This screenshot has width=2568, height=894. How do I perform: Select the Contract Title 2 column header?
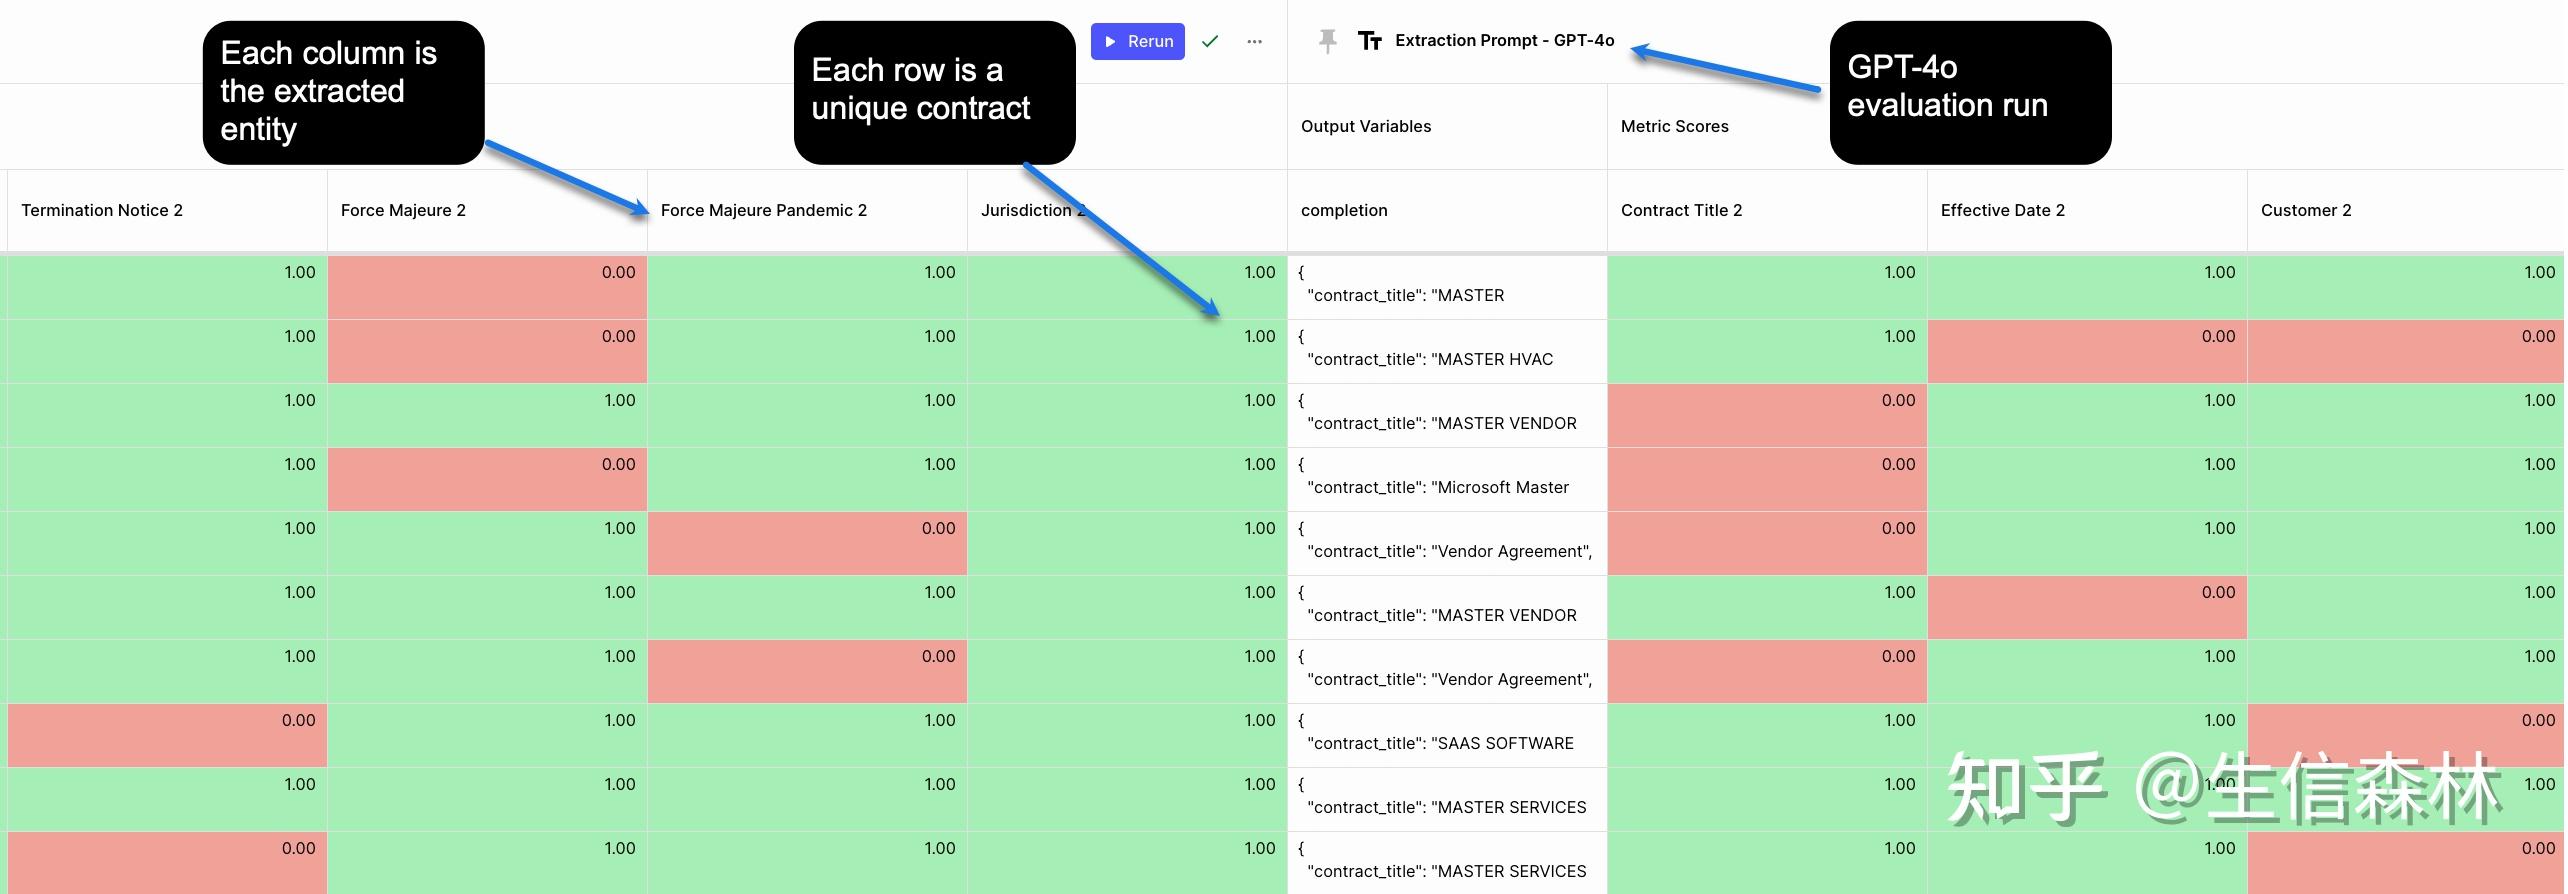[1767, 210]
